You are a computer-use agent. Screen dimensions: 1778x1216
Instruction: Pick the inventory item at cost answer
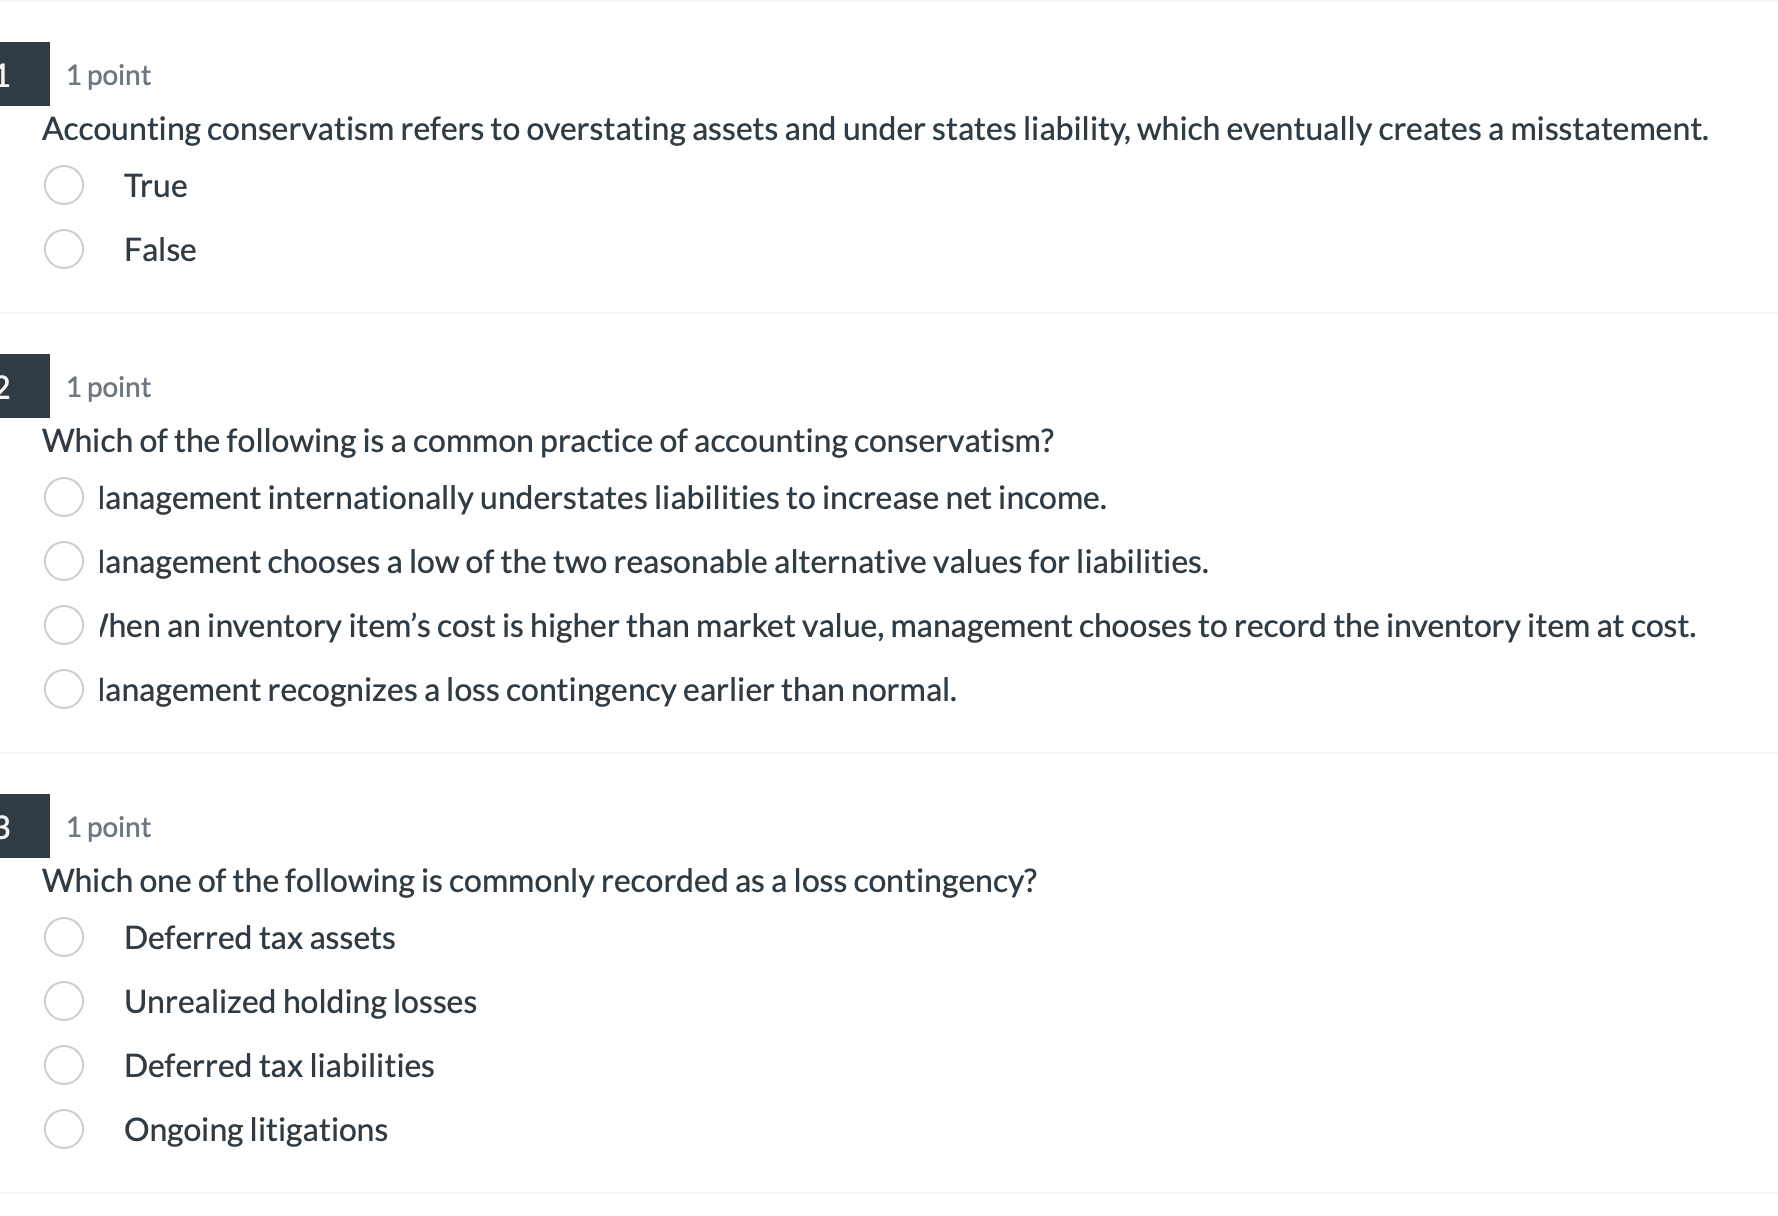pyautogui.click(x=63, y=625)
